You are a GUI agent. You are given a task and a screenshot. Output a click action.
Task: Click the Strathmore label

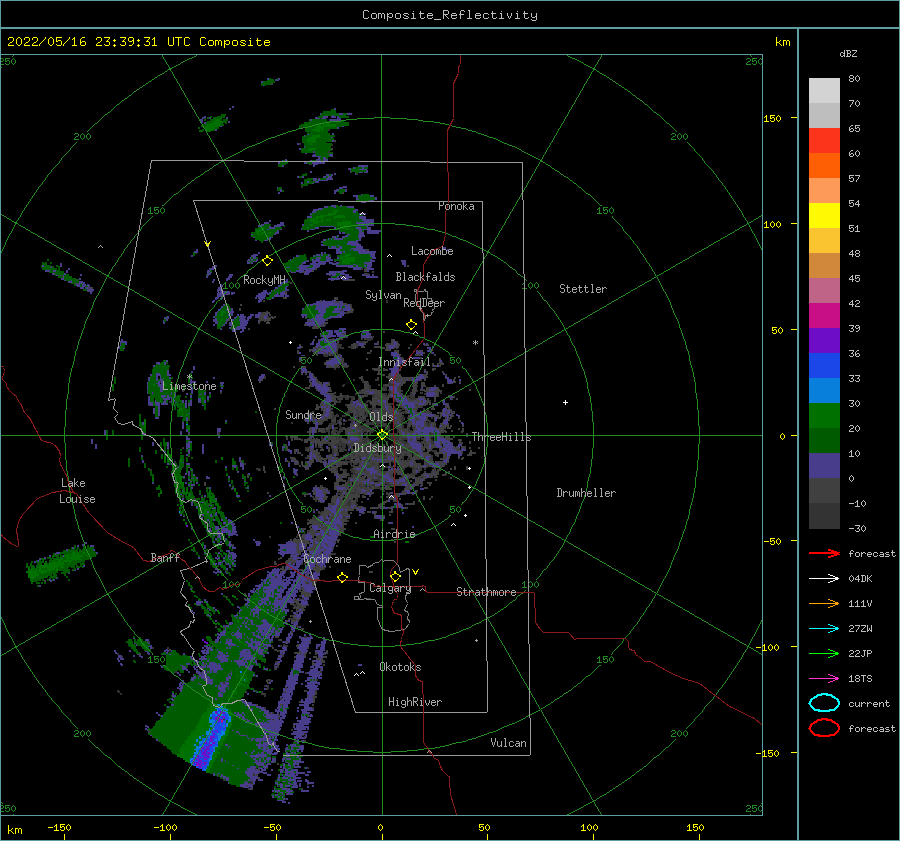coord(486,592)
